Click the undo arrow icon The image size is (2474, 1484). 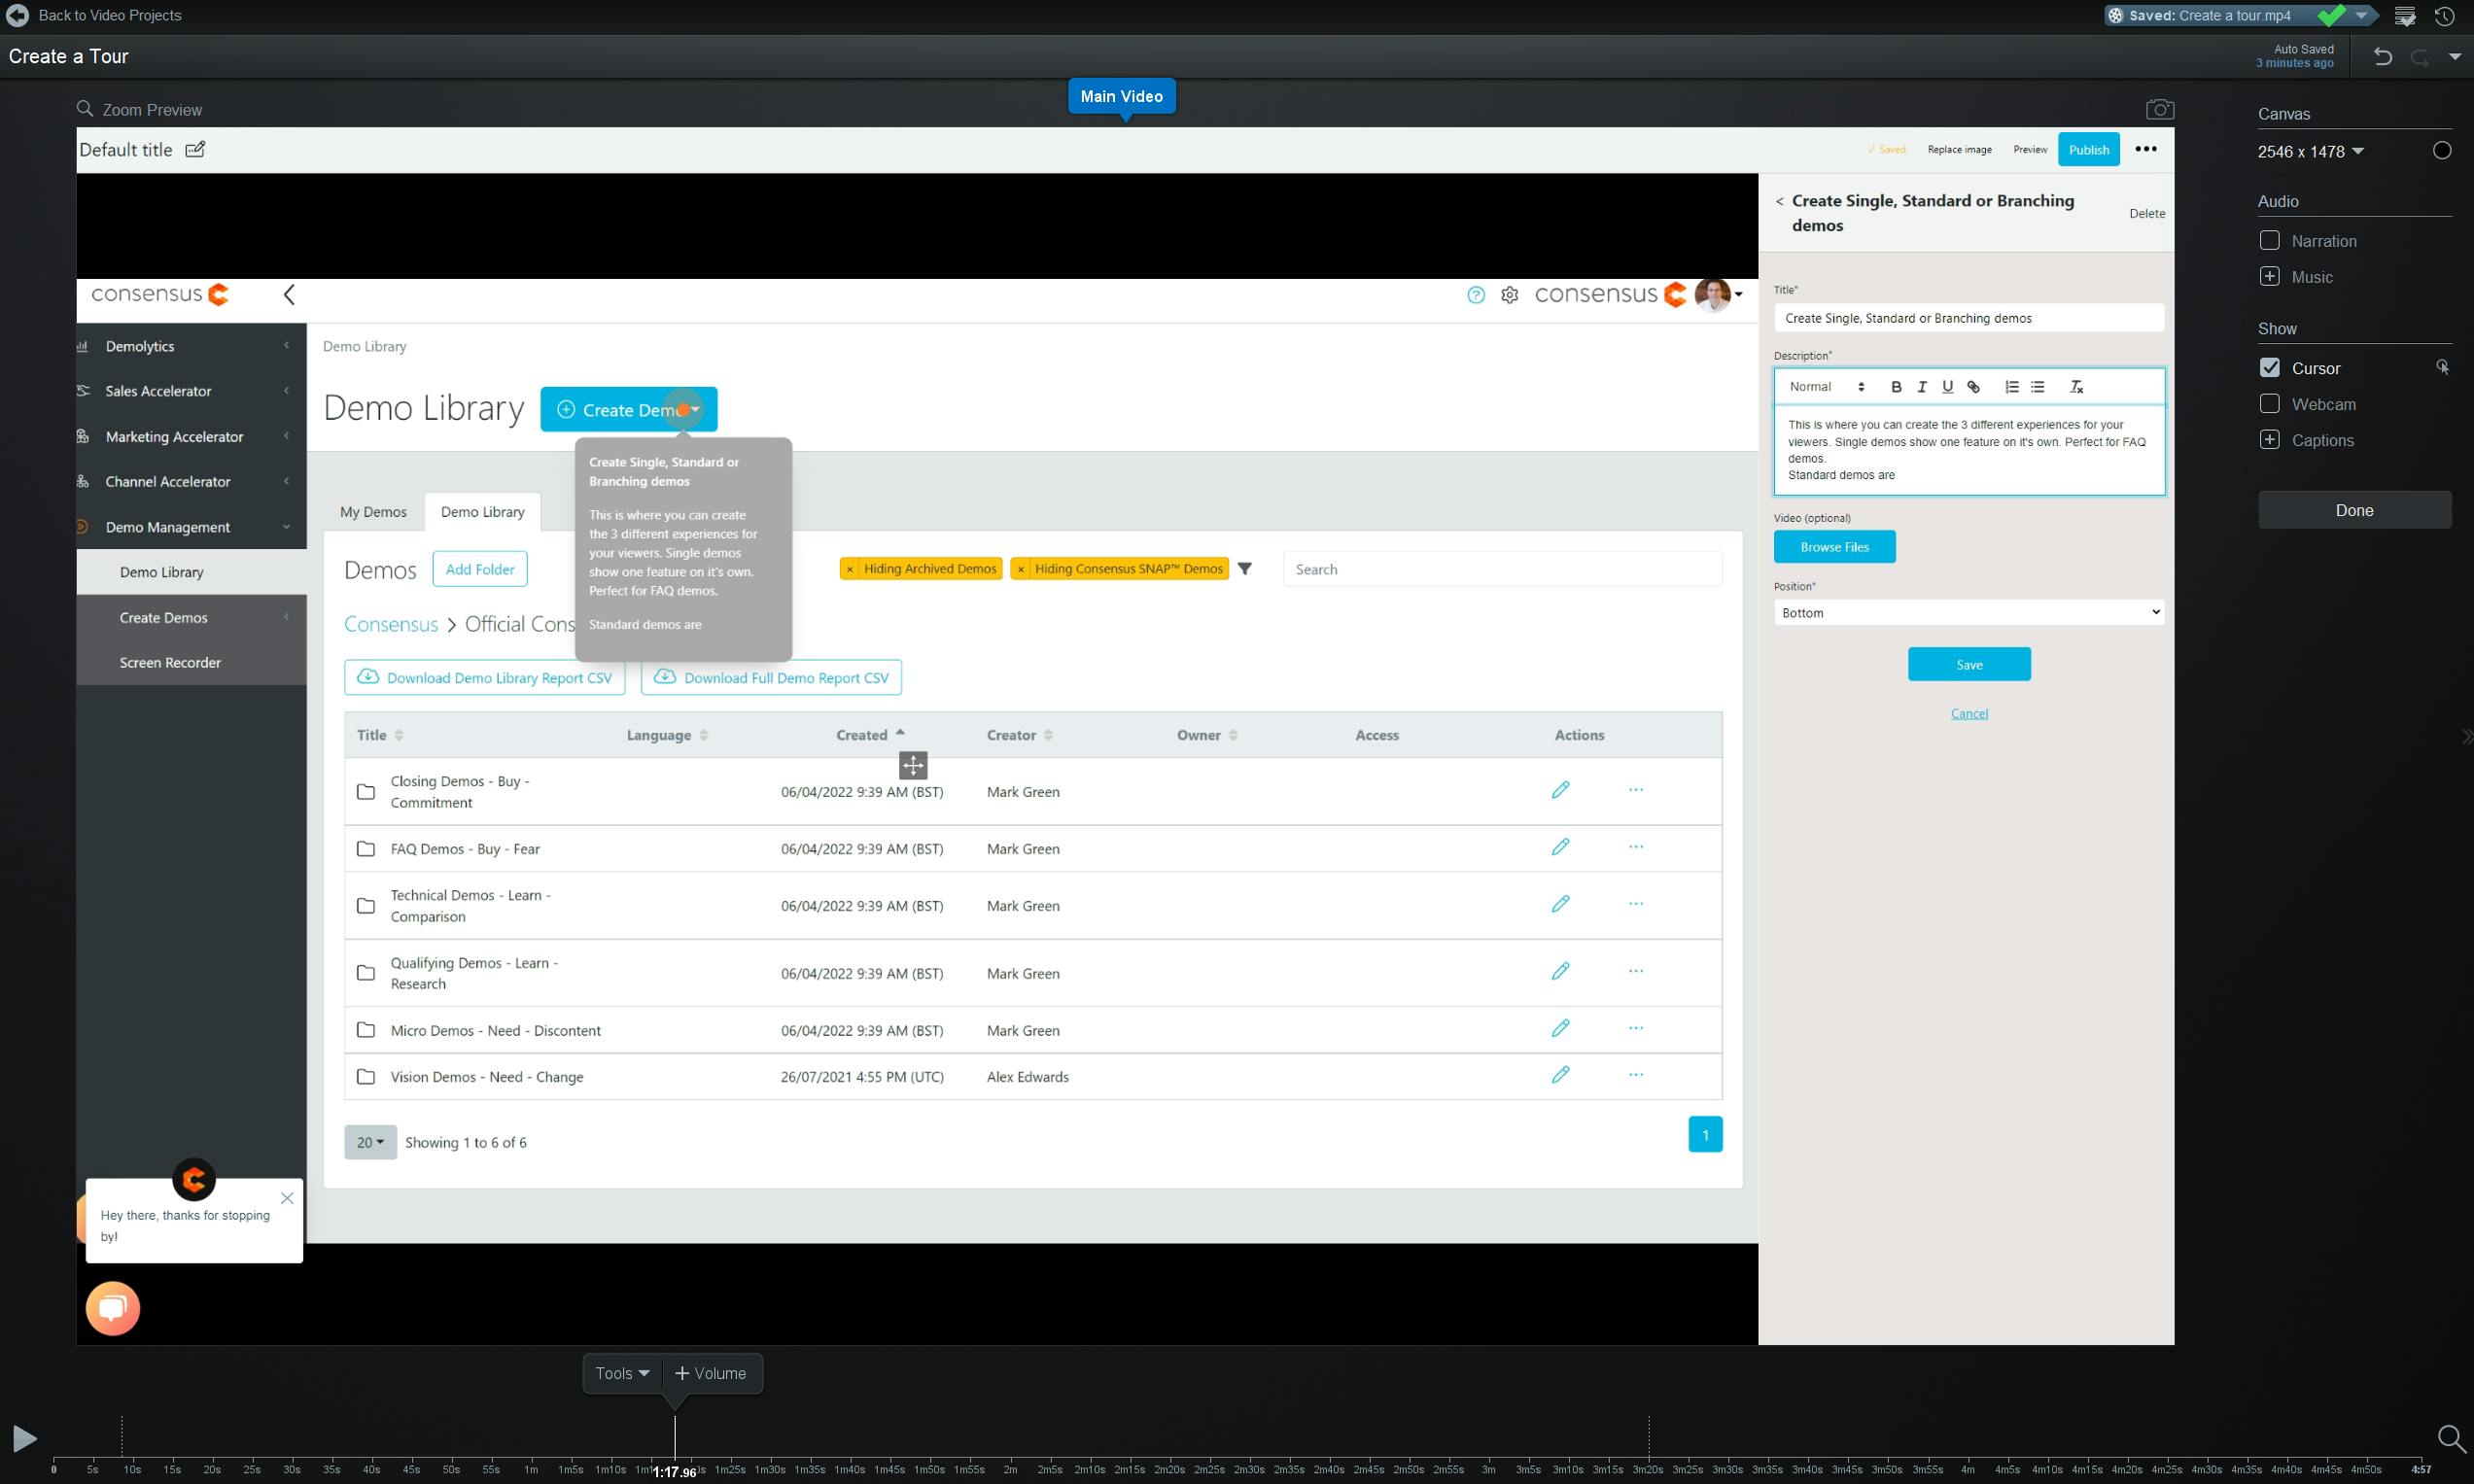click(x=2382, y=57)
